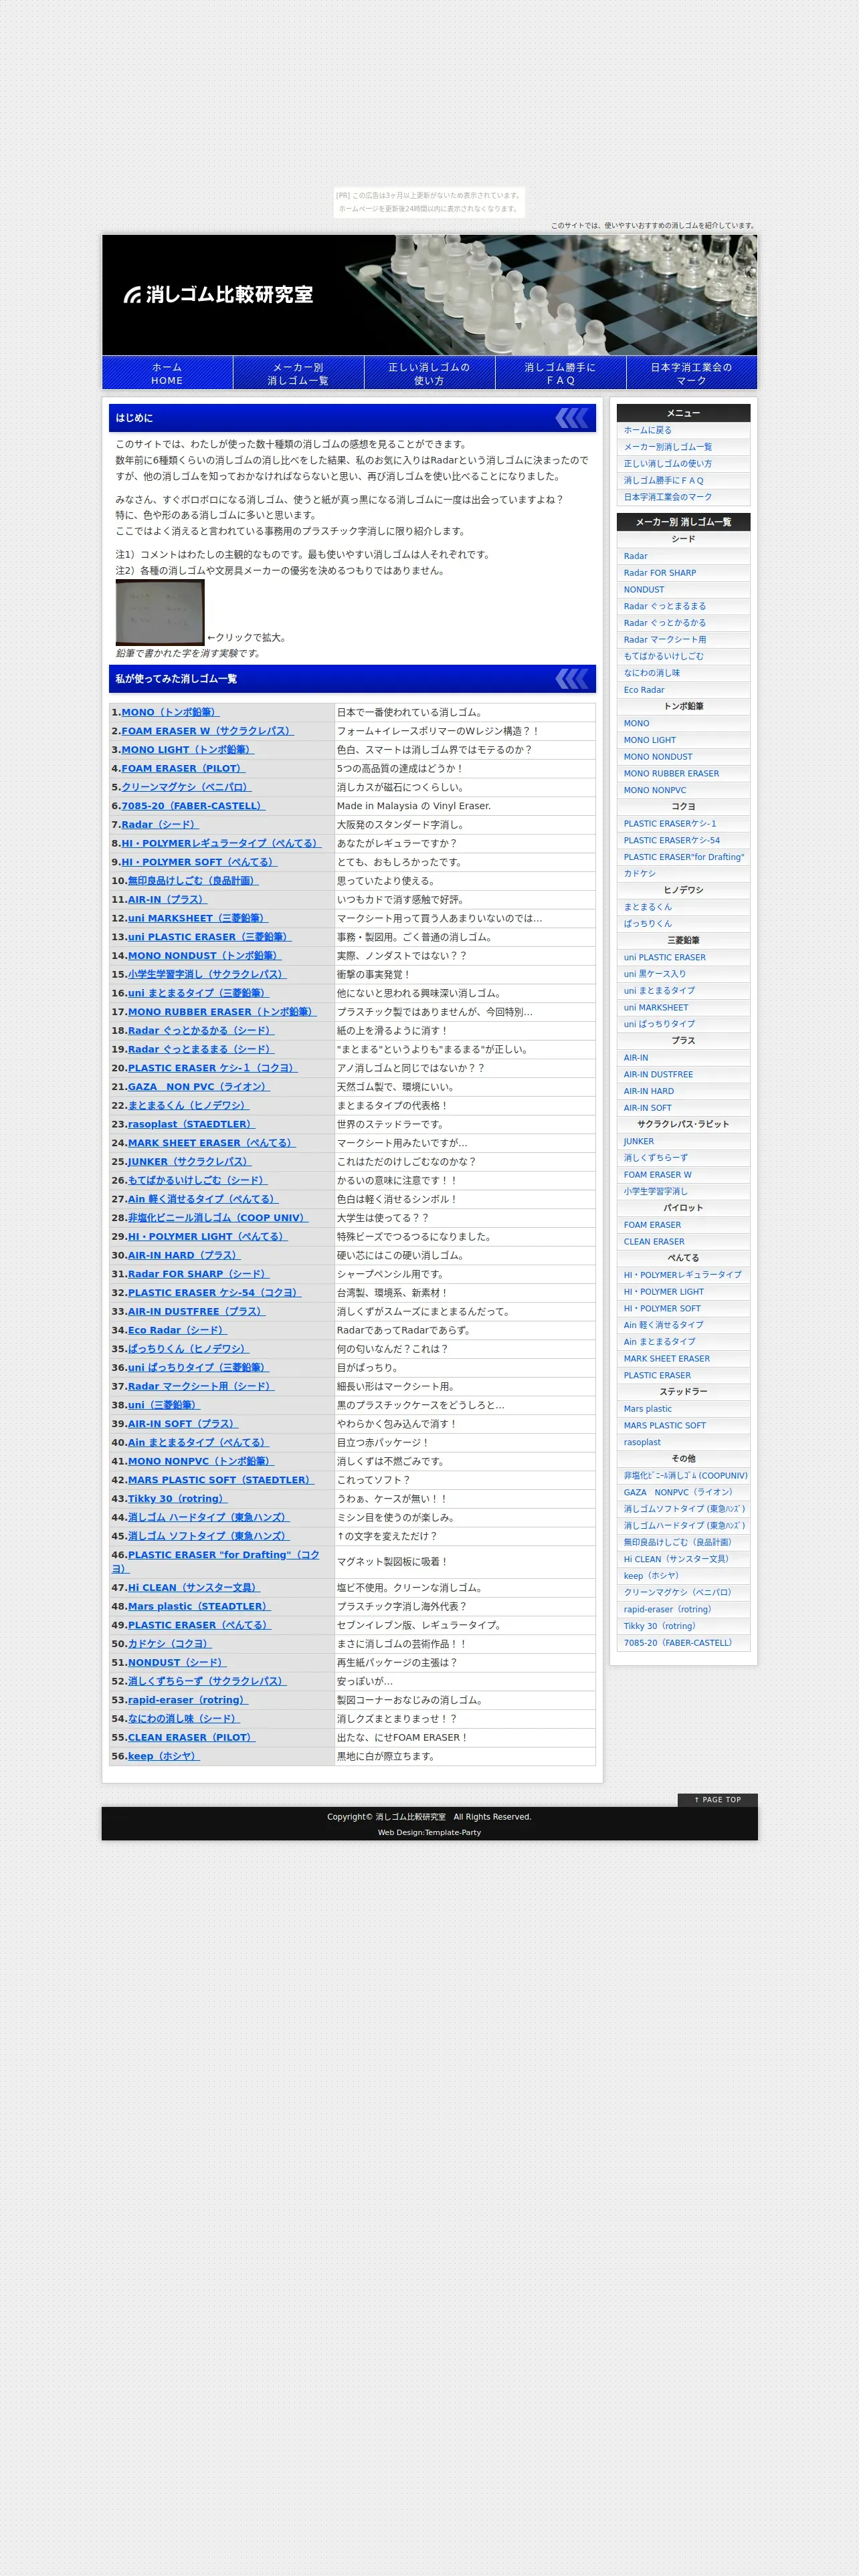This screenshot has height=2576, width=859.
Task: Click the PAGE TOP button
Action: (x=717, y=1800)
